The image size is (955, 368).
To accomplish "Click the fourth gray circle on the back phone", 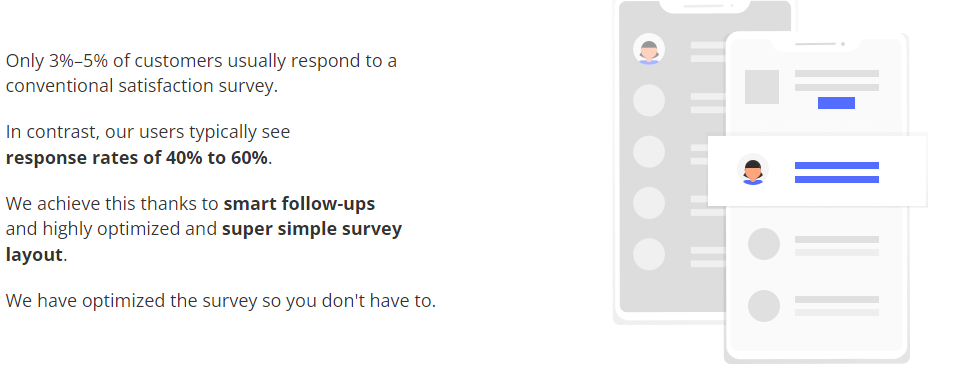I will (x=649, y=203).
